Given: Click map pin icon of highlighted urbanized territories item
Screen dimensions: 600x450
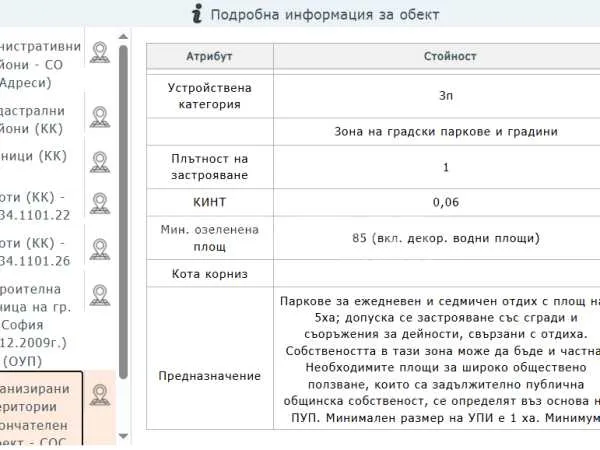Looking at the screenshot, I should 100,395.
